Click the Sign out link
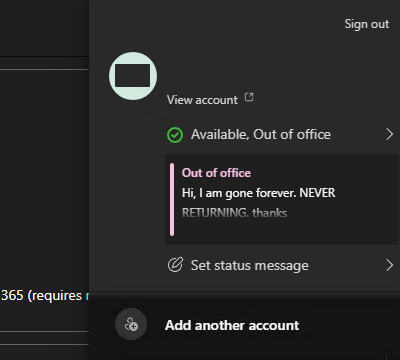Screen dimensions: 400x360 [x=367, y=24]
